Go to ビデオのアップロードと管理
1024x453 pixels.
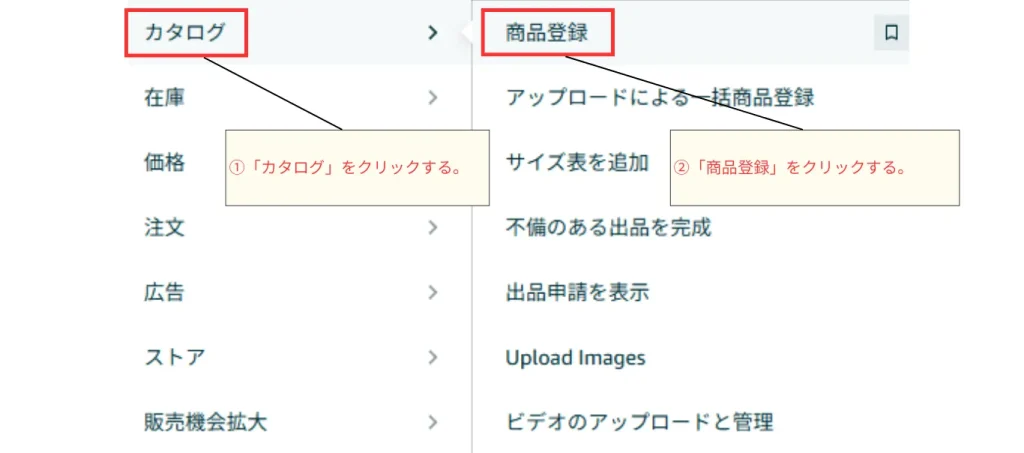pos(639,422)
